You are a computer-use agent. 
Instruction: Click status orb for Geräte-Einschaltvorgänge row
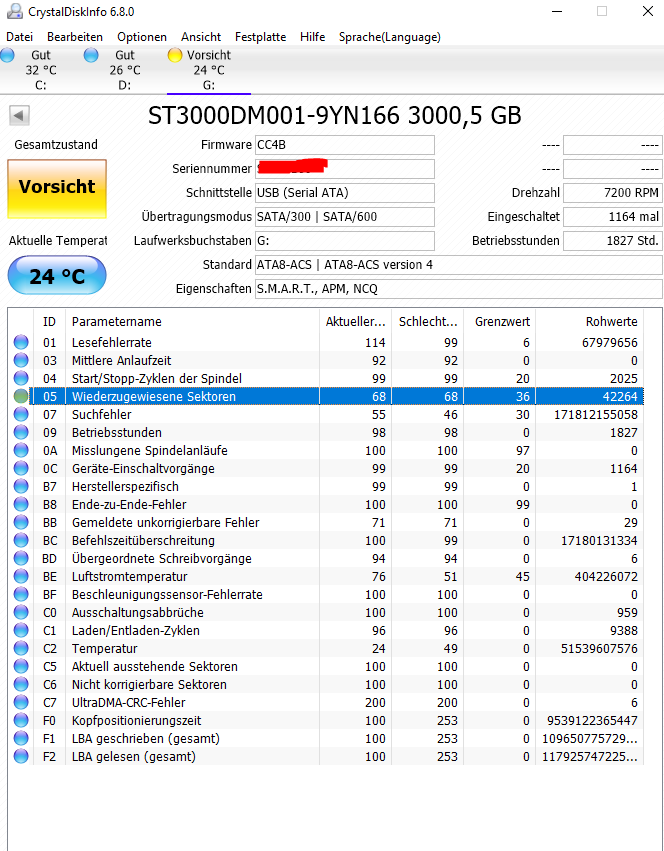21,468
